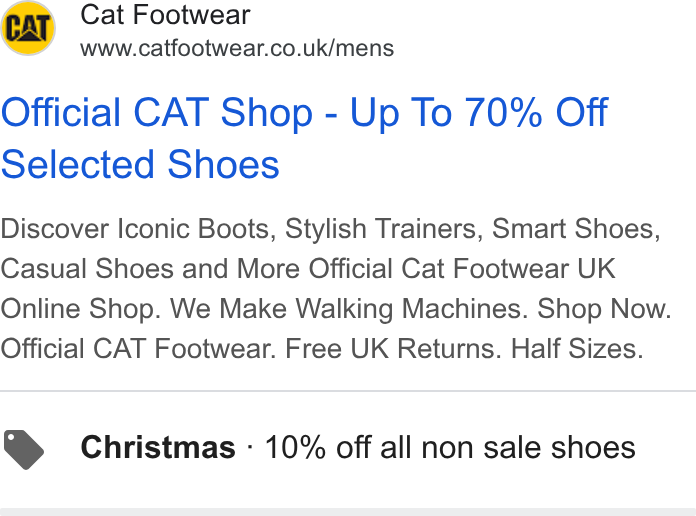Viewport: 696px width, 516px height.
Task: Click the Official CAT Footwear sentence
Action: [138, 349]
